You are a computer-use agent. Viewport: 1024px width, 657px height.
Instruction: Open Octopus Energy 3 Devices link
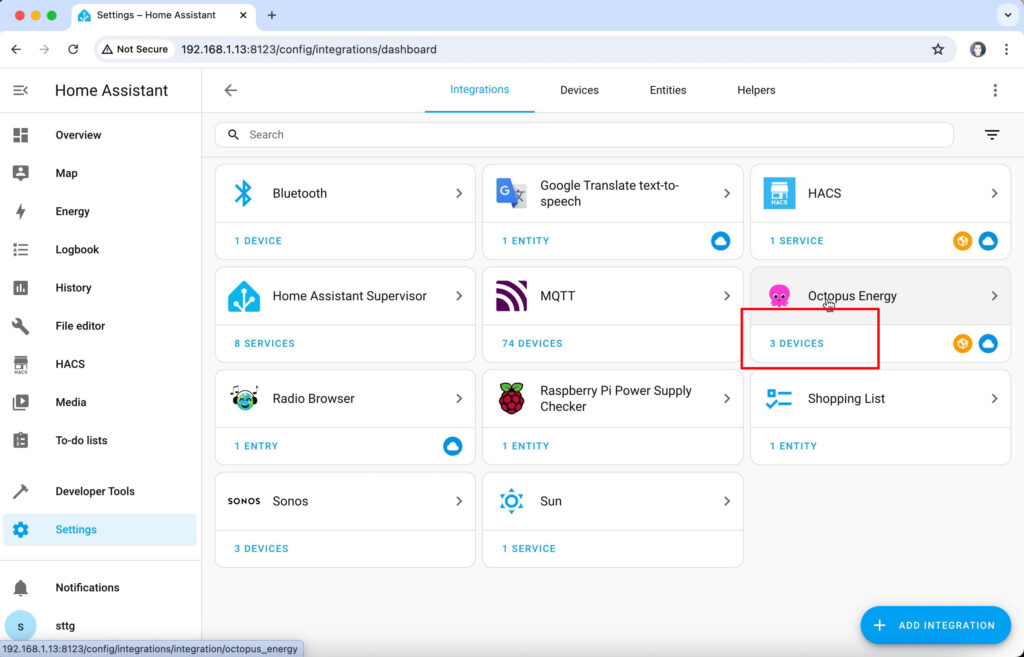click(797, 344)
